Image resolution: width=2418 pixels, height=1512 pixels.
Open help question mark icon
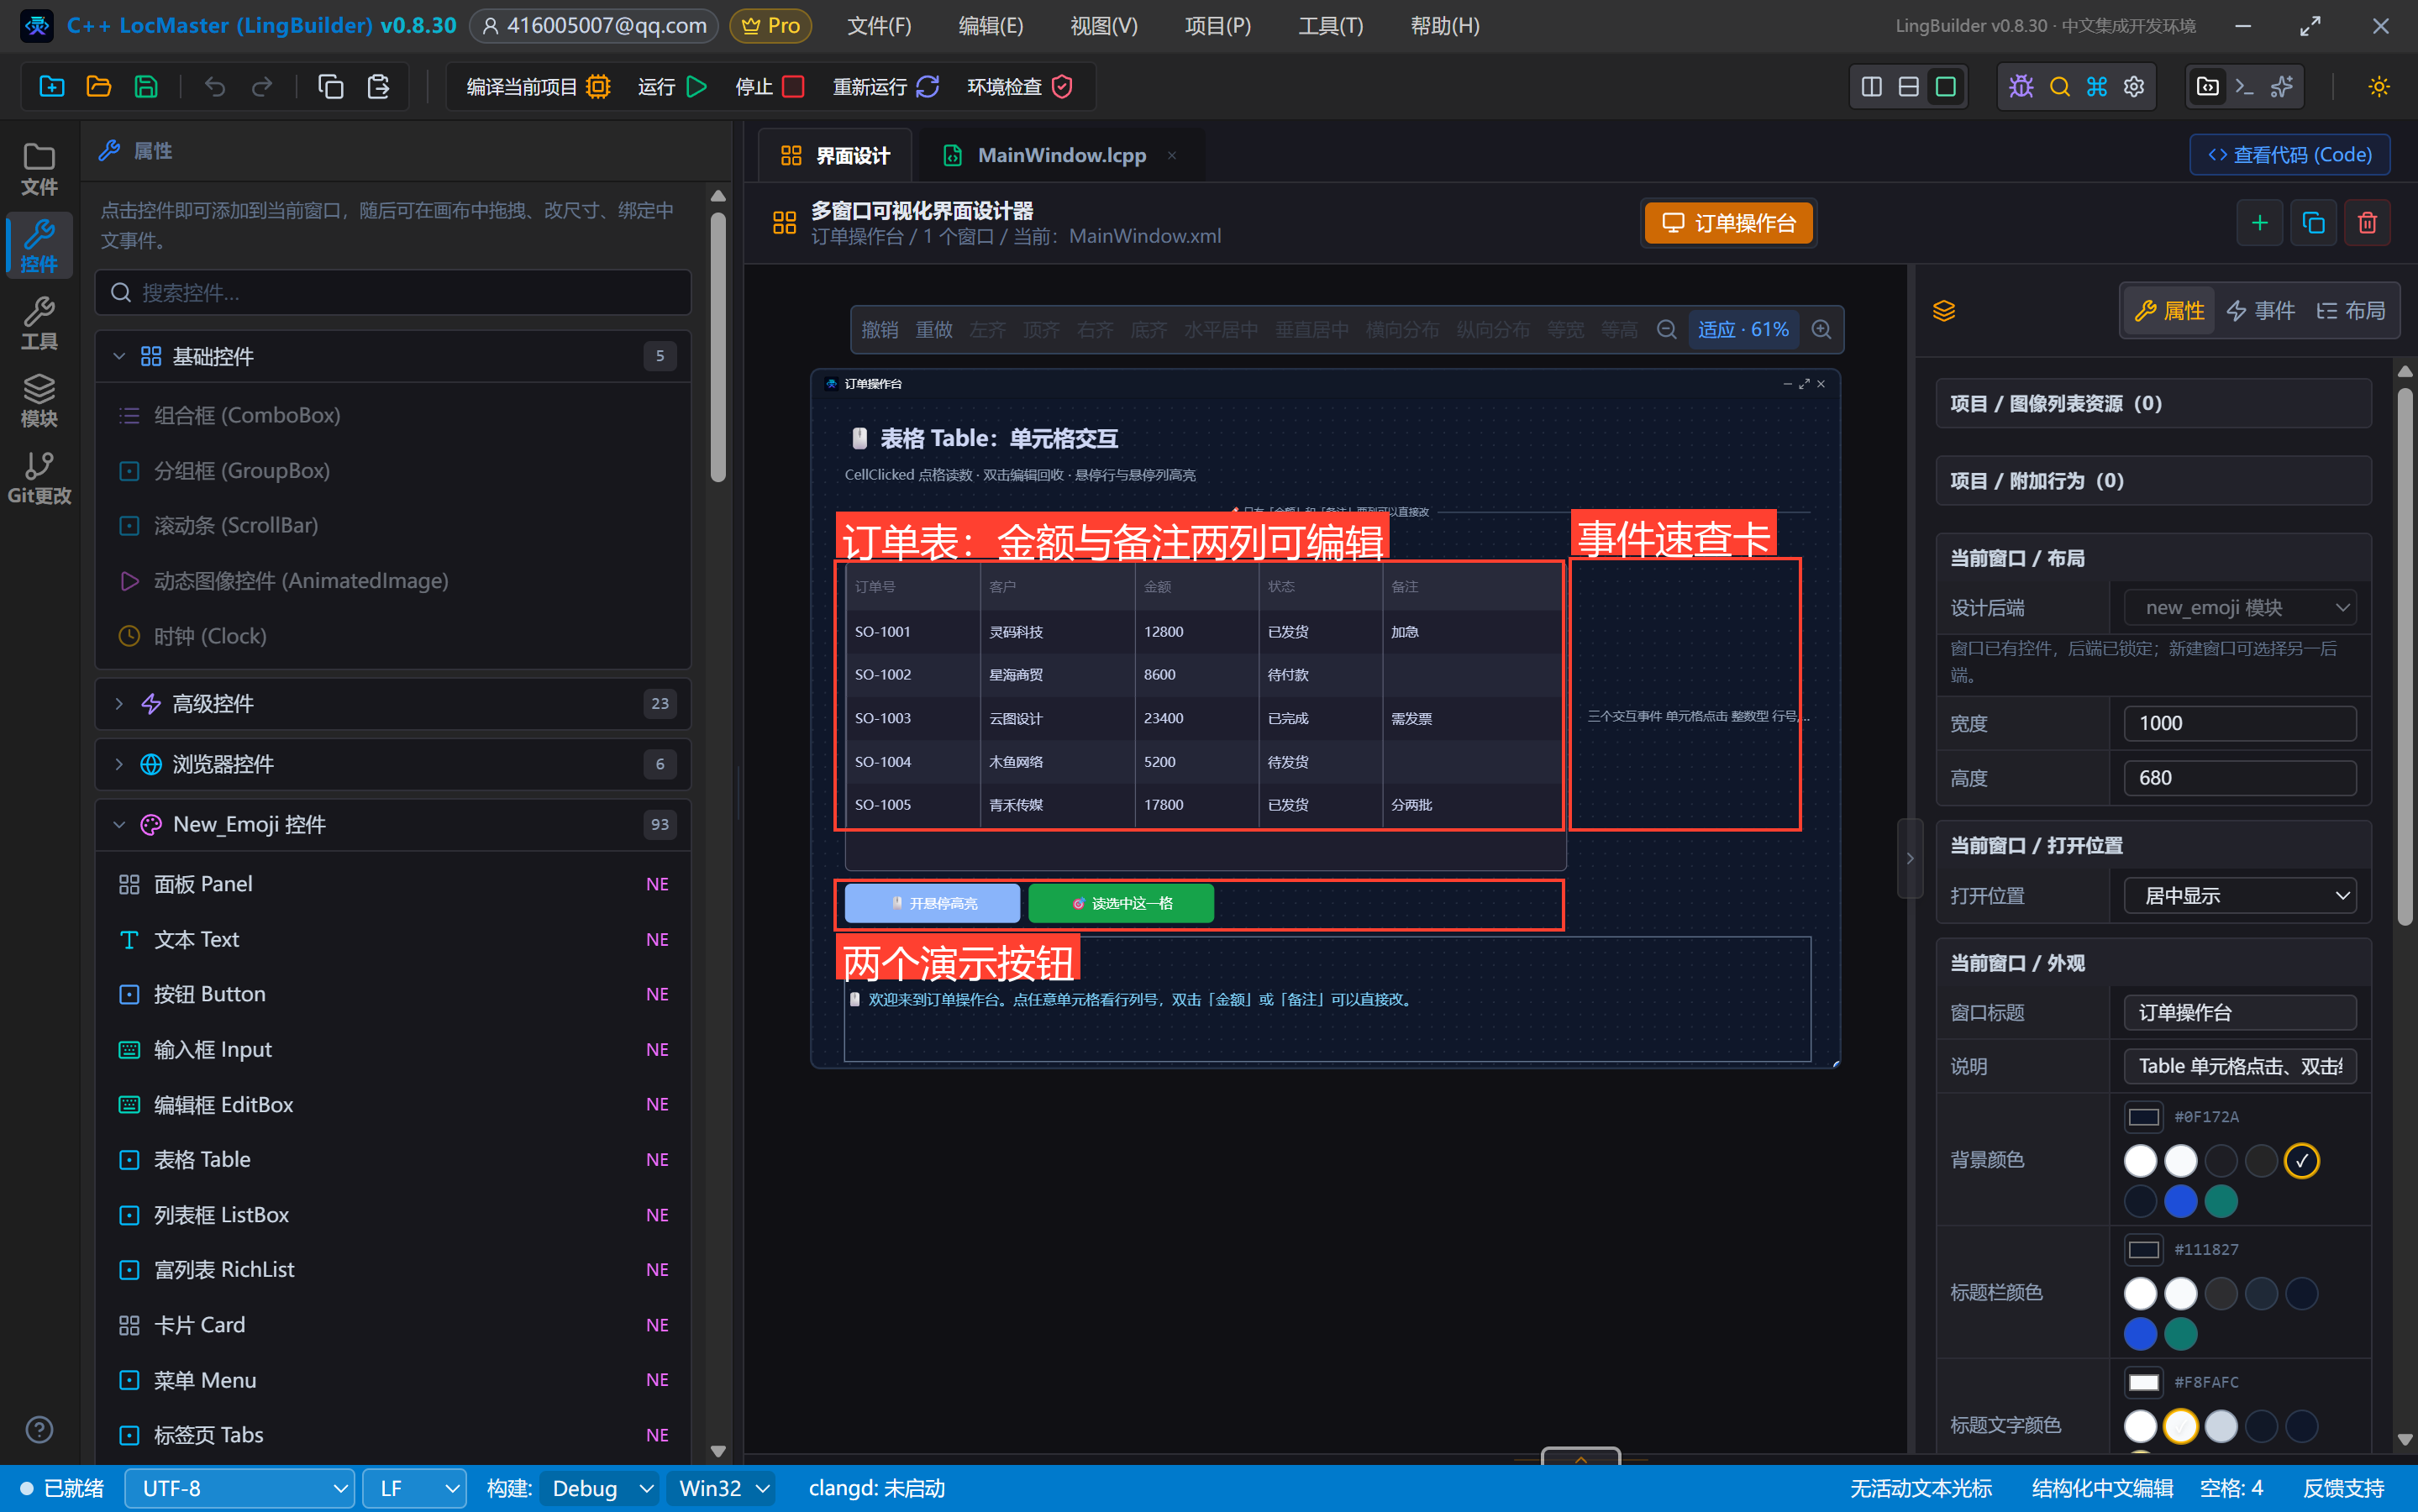click(x=39, y=1430)
